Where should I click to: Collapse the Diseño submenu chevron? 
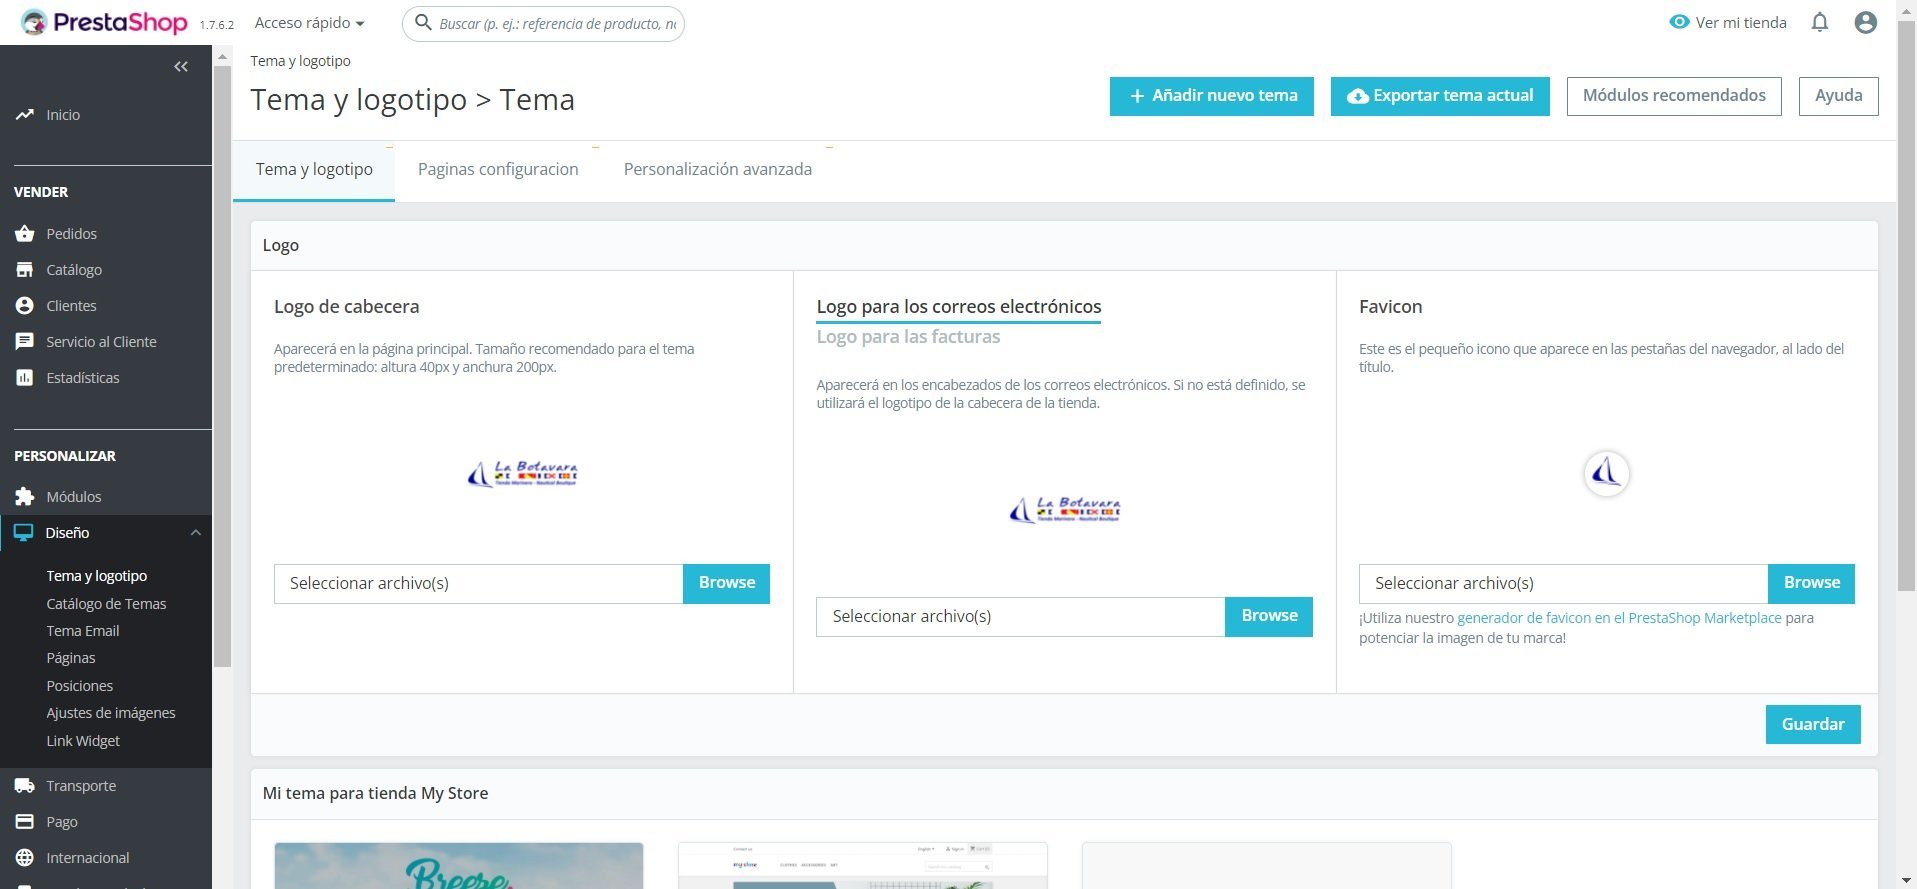coord(196,533)
